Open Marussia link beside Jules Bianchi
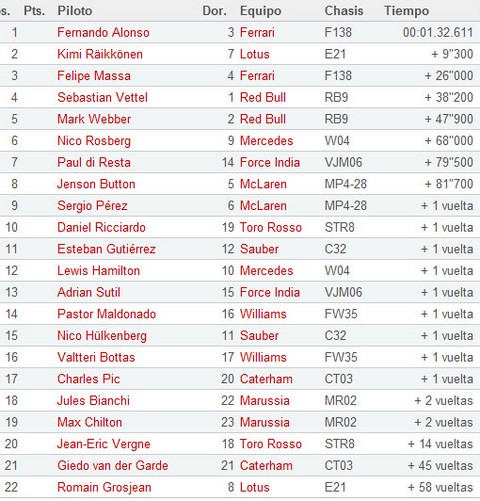Image resolution: width=480 pixels, height=501 pixels. pyautogui.click(x=265, y=401)
